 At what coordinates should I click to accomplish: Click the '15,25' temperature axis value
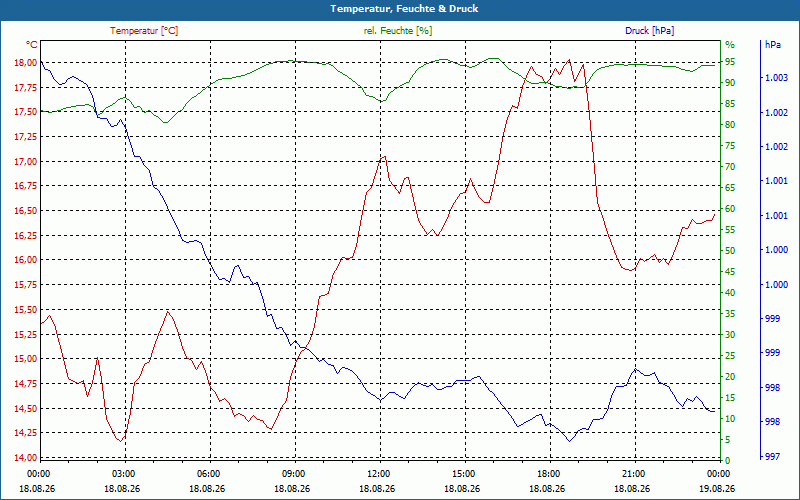27,335
